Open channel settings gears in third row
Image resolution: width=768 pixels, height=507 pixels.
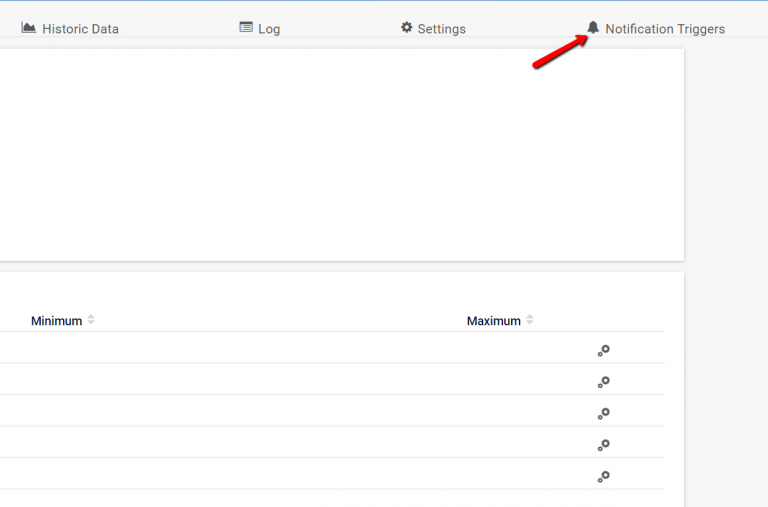[x=603, y=413]
